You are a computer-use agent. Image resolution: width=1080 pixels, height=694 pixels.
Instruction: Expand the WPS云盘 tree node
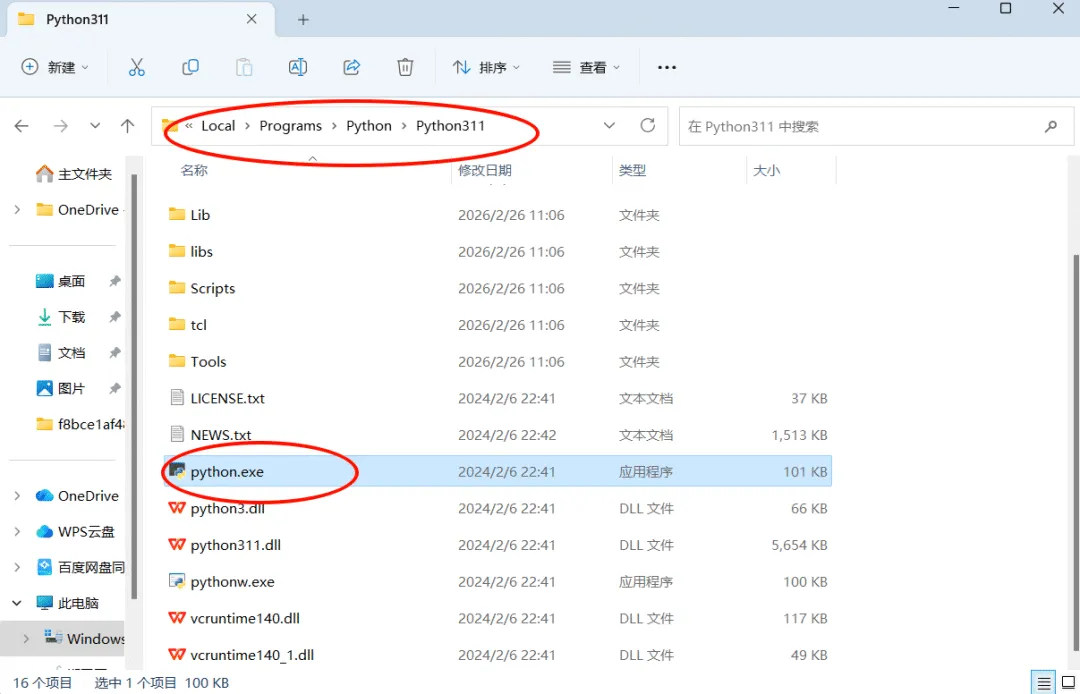(x=17, y=532)
